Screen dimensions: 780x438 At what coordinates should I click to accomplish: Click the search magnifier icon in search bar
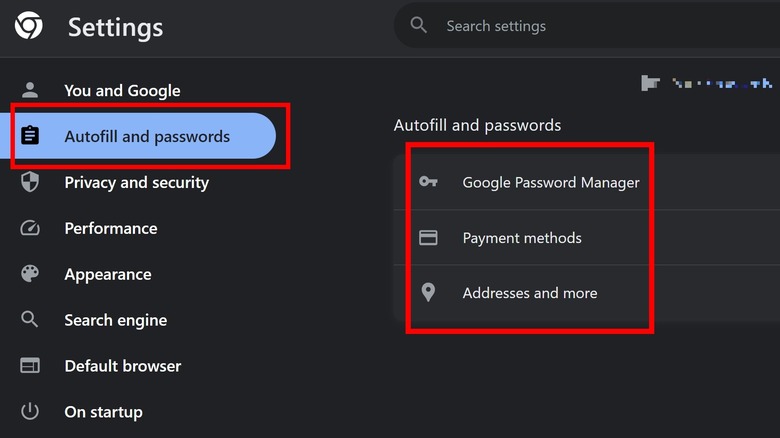[419, 26]
